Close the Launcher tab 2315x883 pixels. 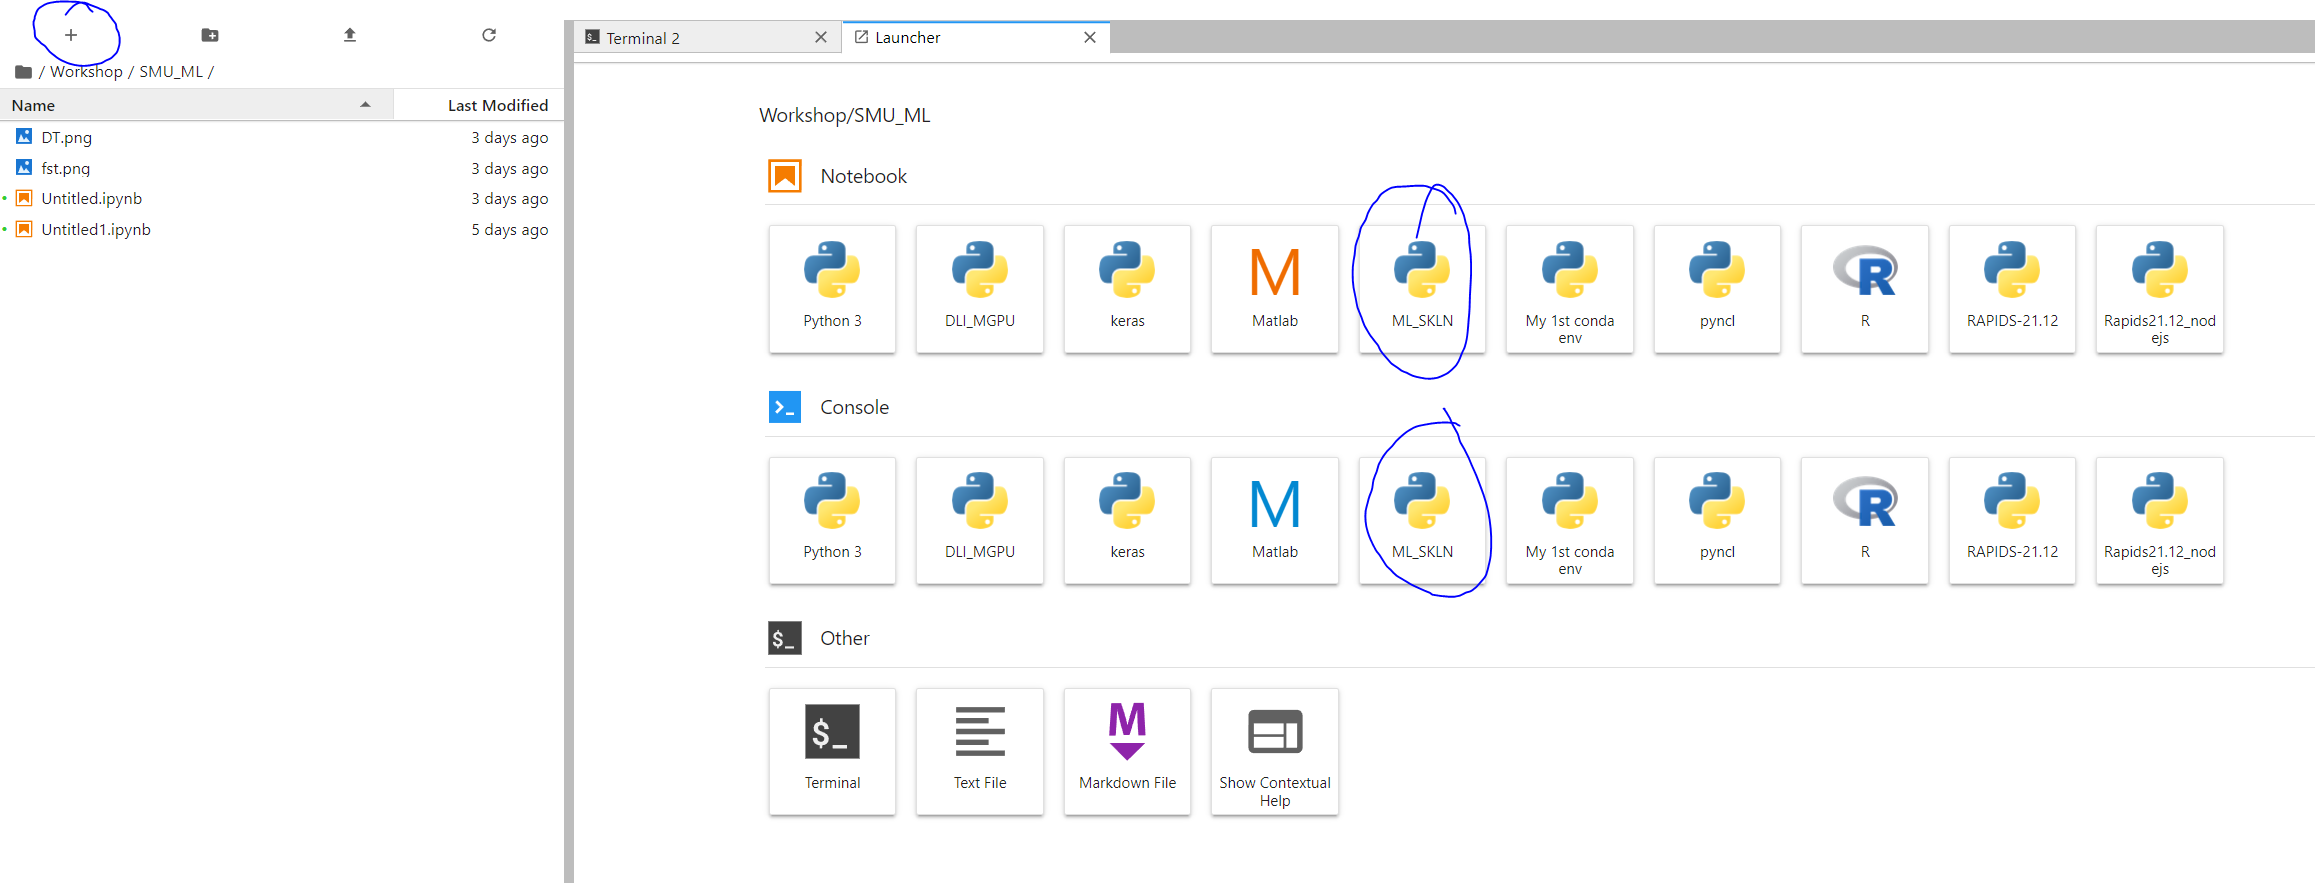point(1090,37)
